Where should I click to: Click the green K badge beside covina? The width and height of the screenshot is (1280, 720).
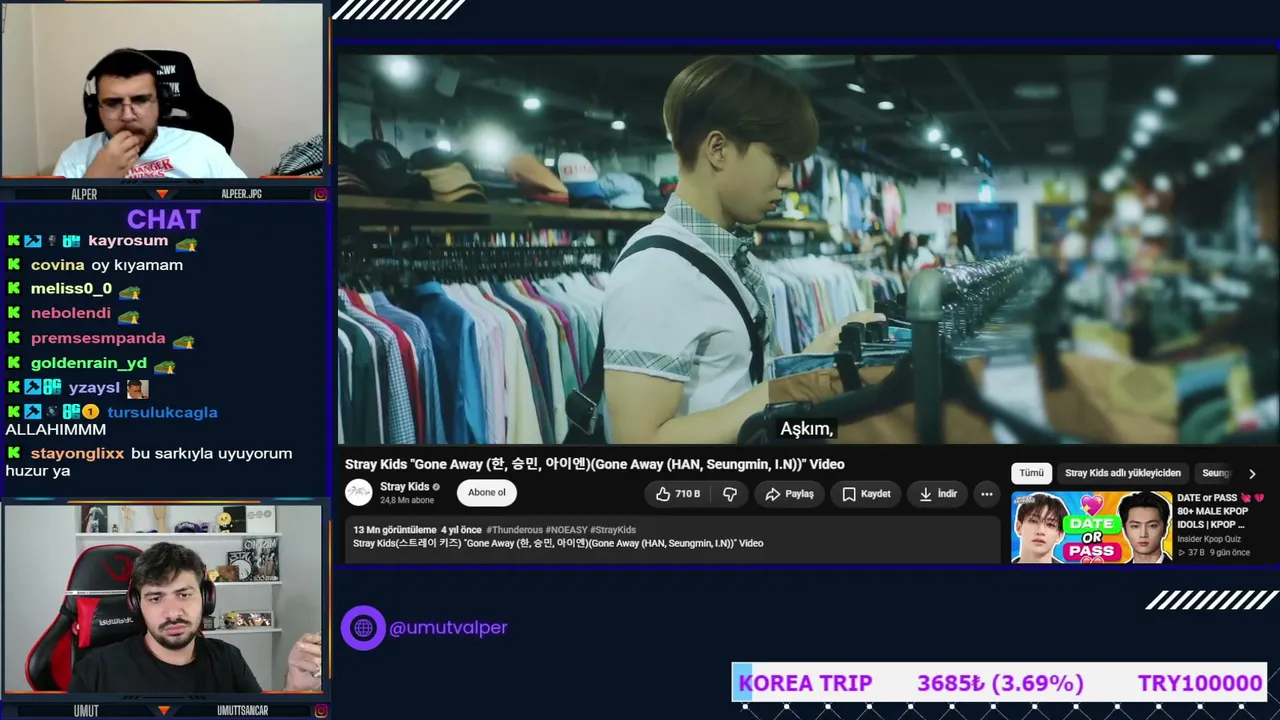tap(14, 265)
